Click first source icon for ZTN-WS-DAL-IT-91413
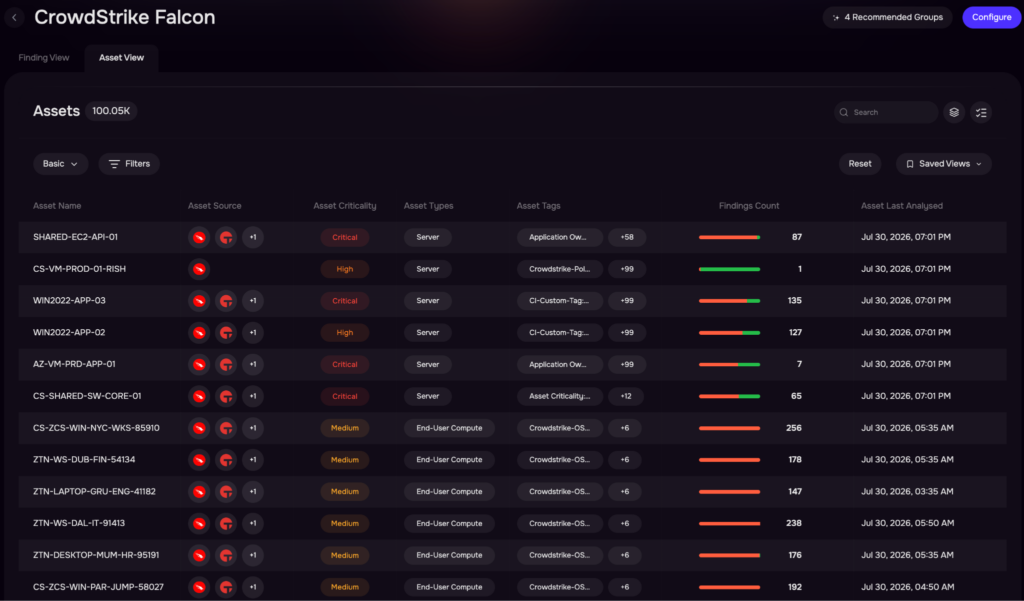This screenshot has width=1024, height=601. pos(199,523)
